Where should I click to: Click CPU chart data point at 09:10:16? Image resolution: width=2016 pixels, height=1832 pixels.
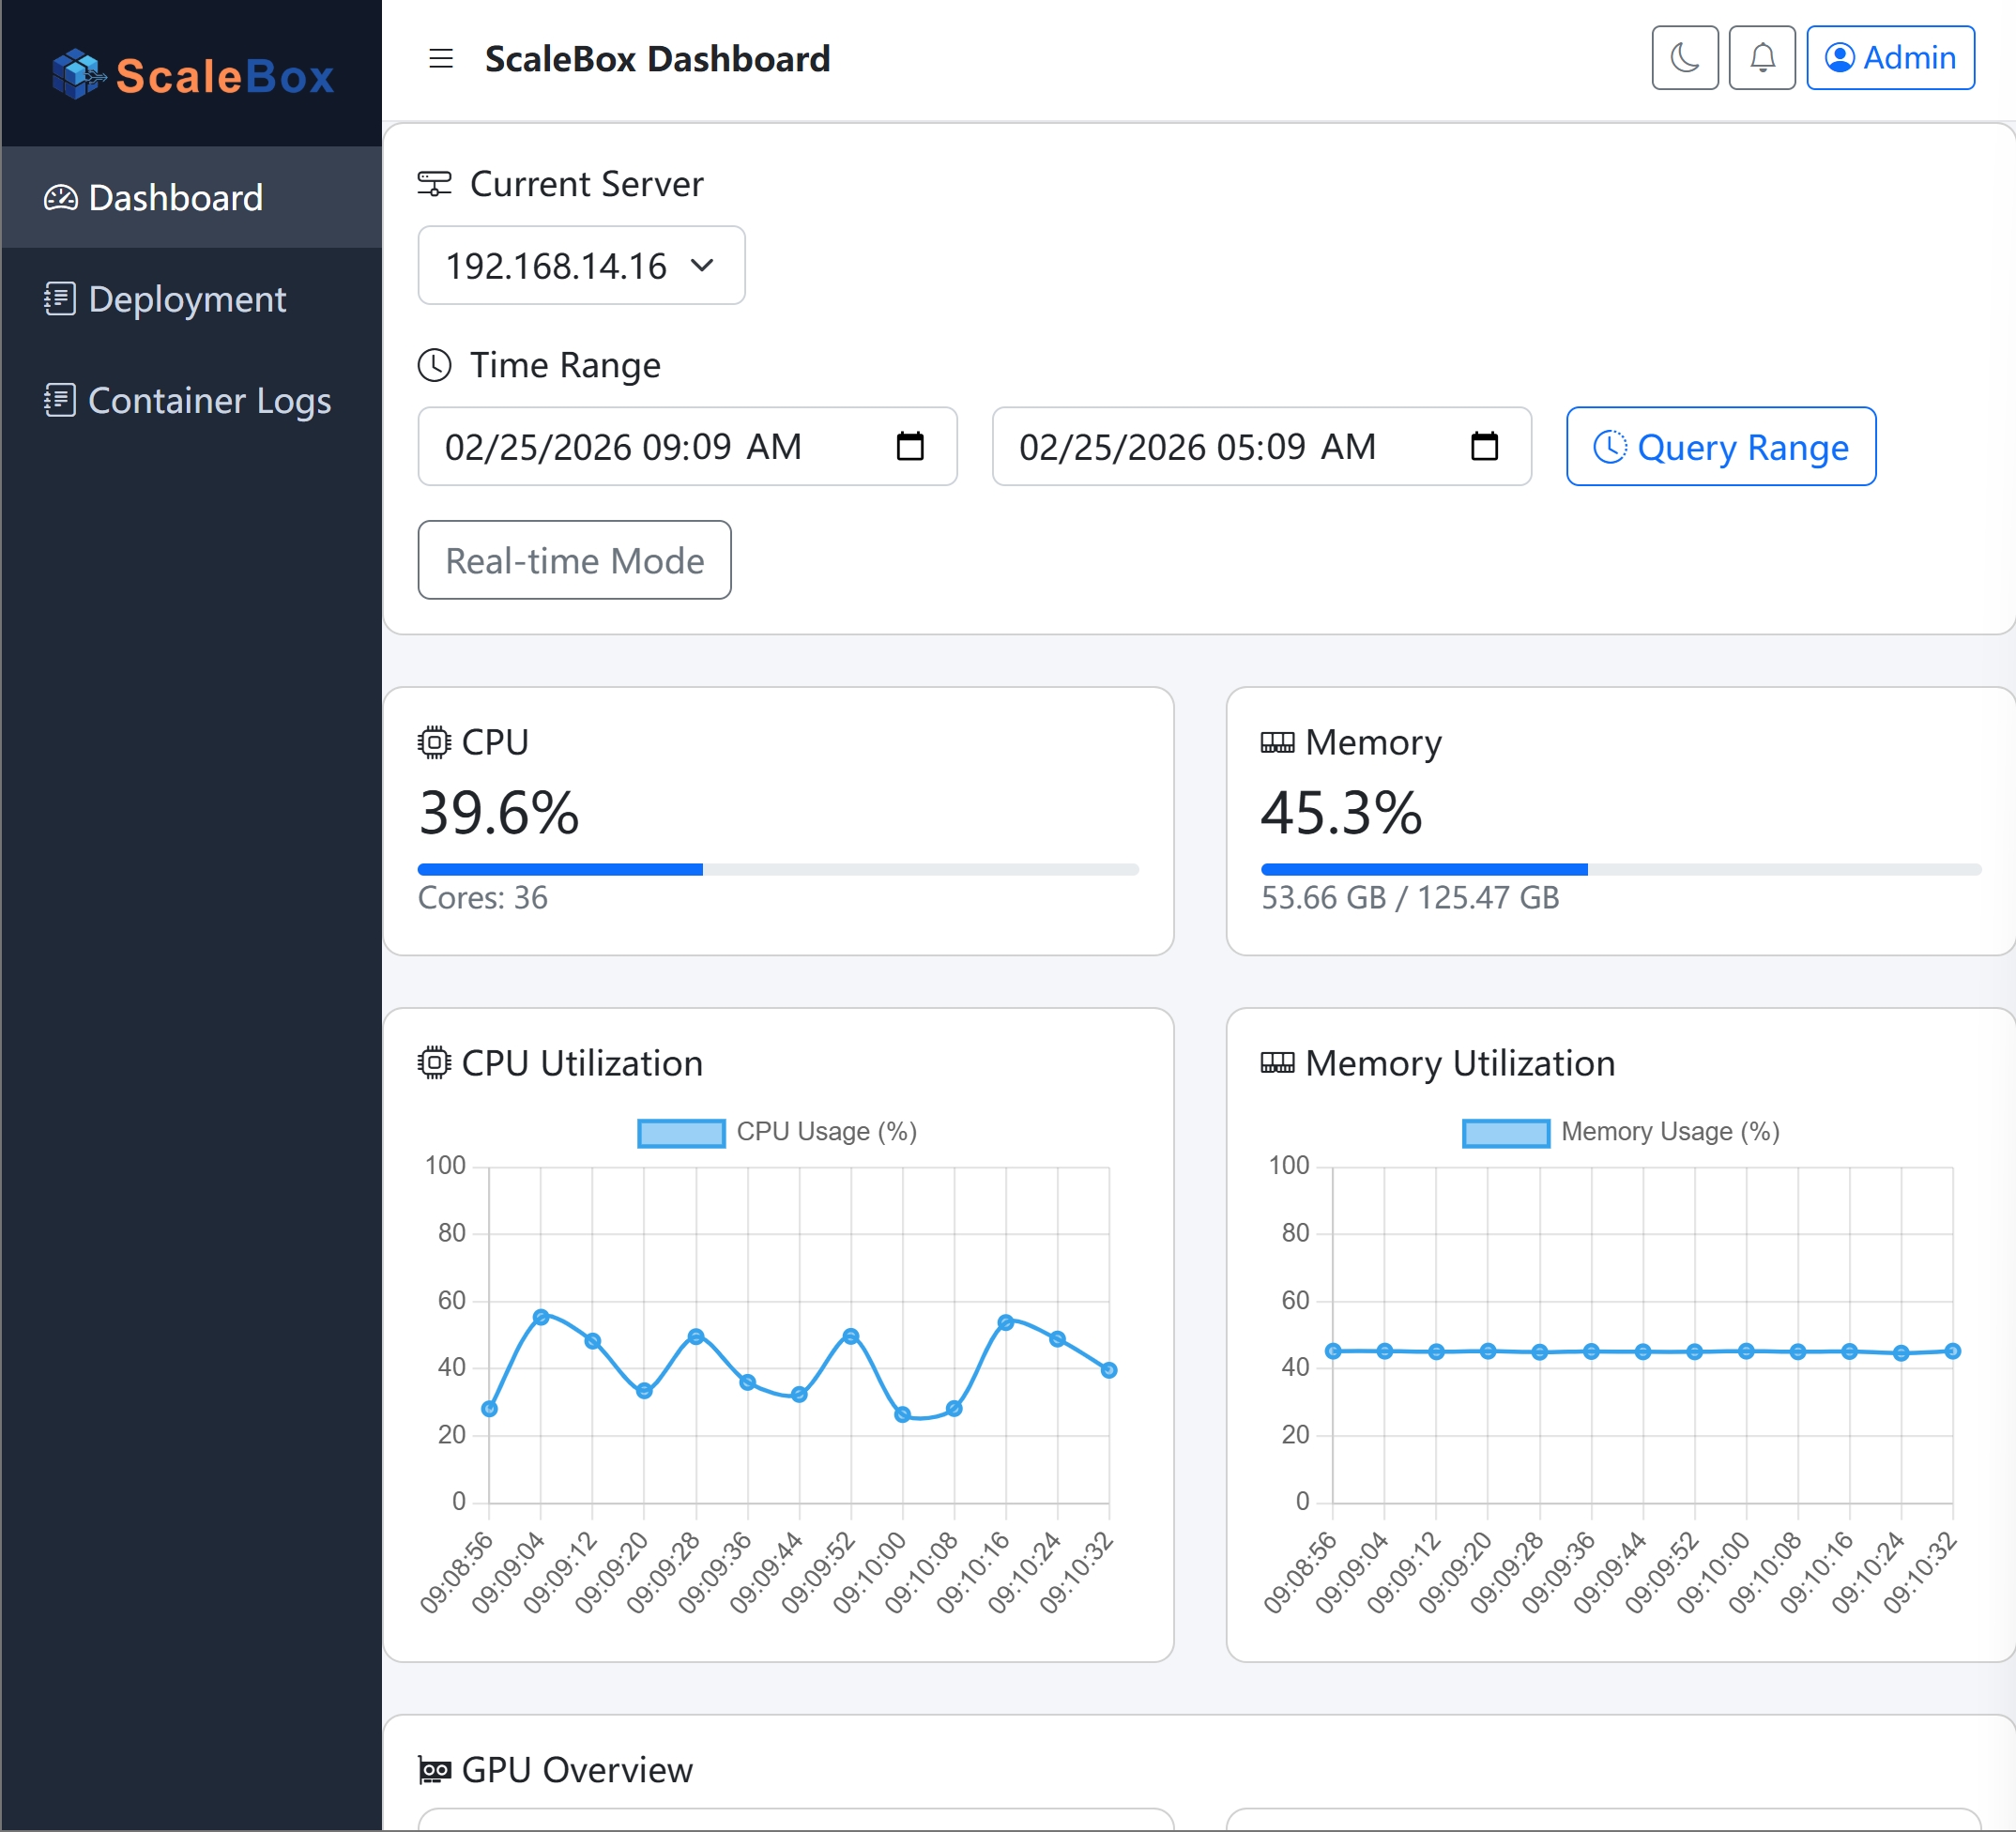click(1006, 1322)
